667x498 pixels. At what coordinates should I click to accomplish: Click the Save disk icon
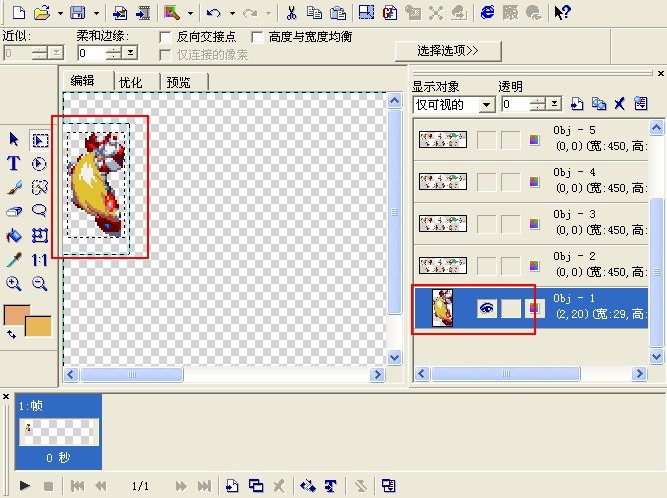(77, 13)
